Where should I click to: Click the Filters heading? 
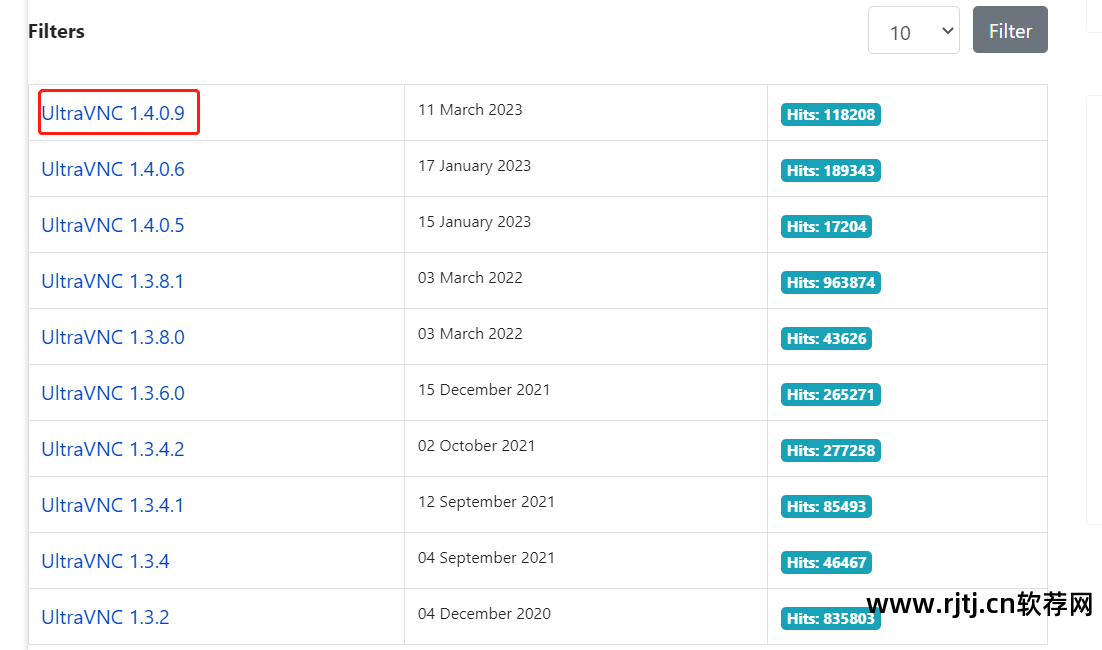click(56, 31)
